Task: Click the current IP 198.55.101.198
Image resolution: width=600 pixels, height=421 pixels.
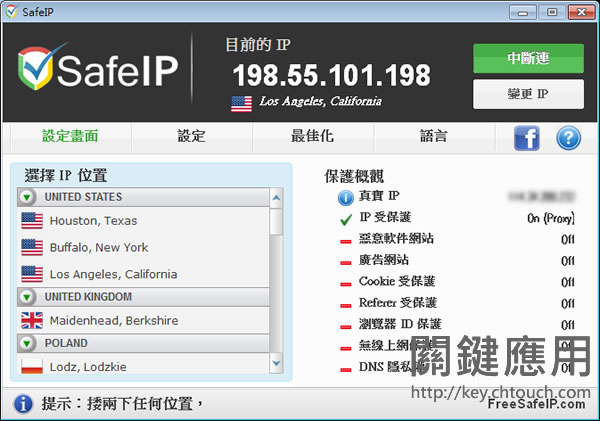Action: click(331, 75)
